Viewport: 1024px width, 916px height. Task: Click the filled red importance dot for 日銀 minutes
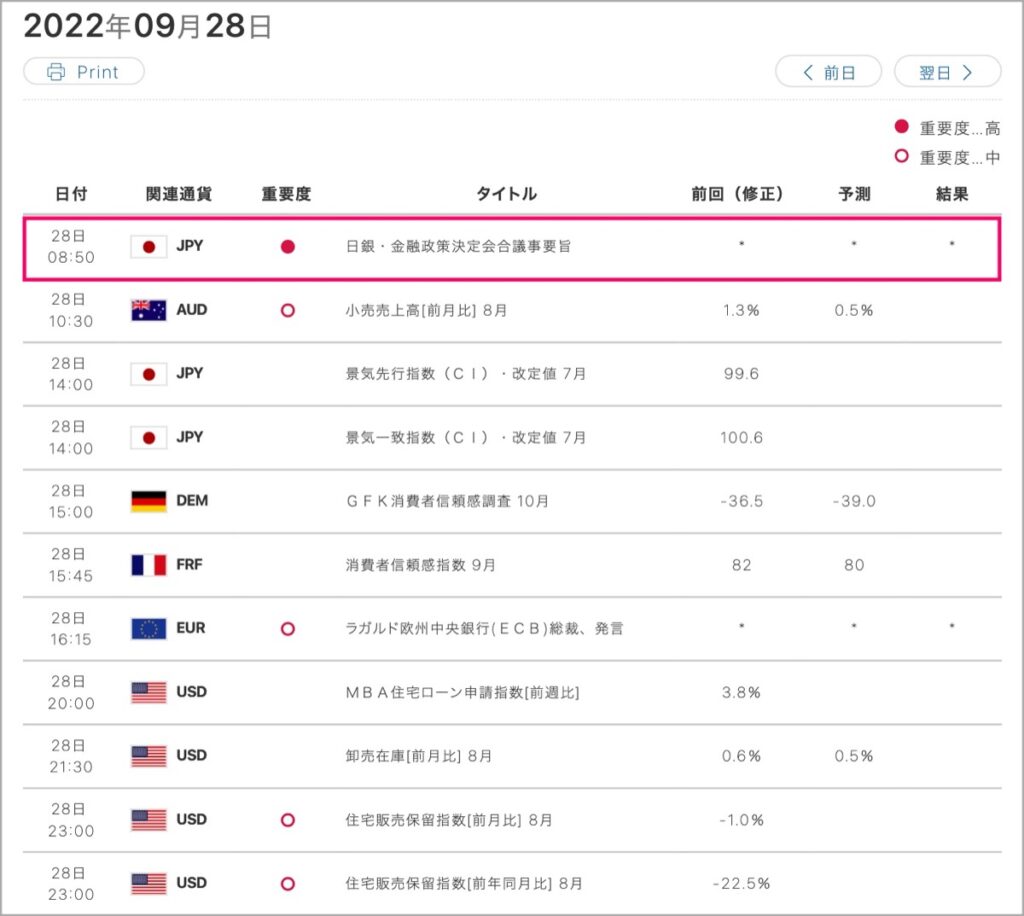(287, 247)
